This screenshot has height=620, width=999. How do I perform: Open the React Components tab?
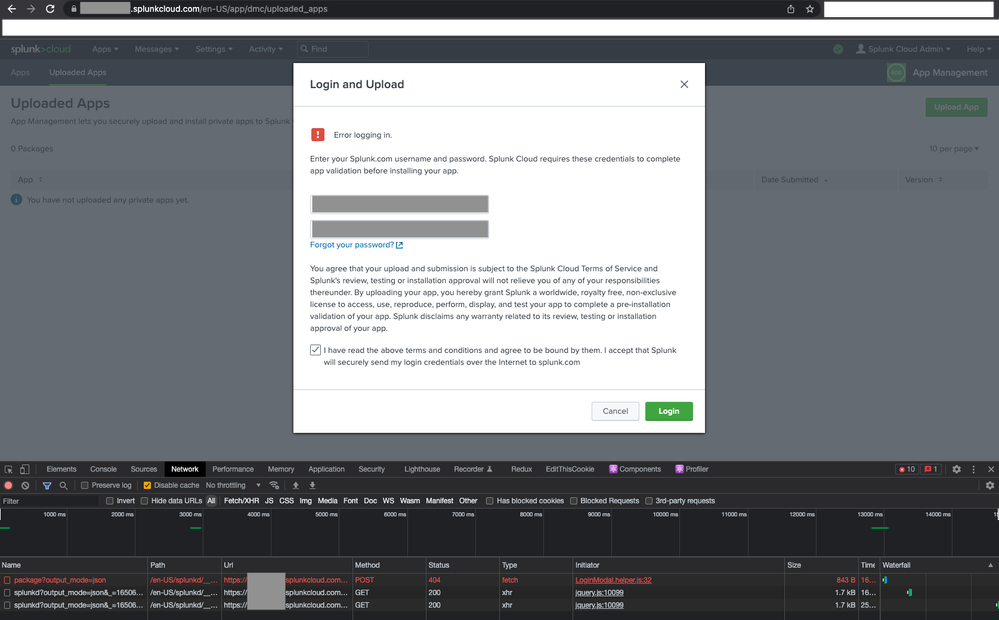click(635, 469)
